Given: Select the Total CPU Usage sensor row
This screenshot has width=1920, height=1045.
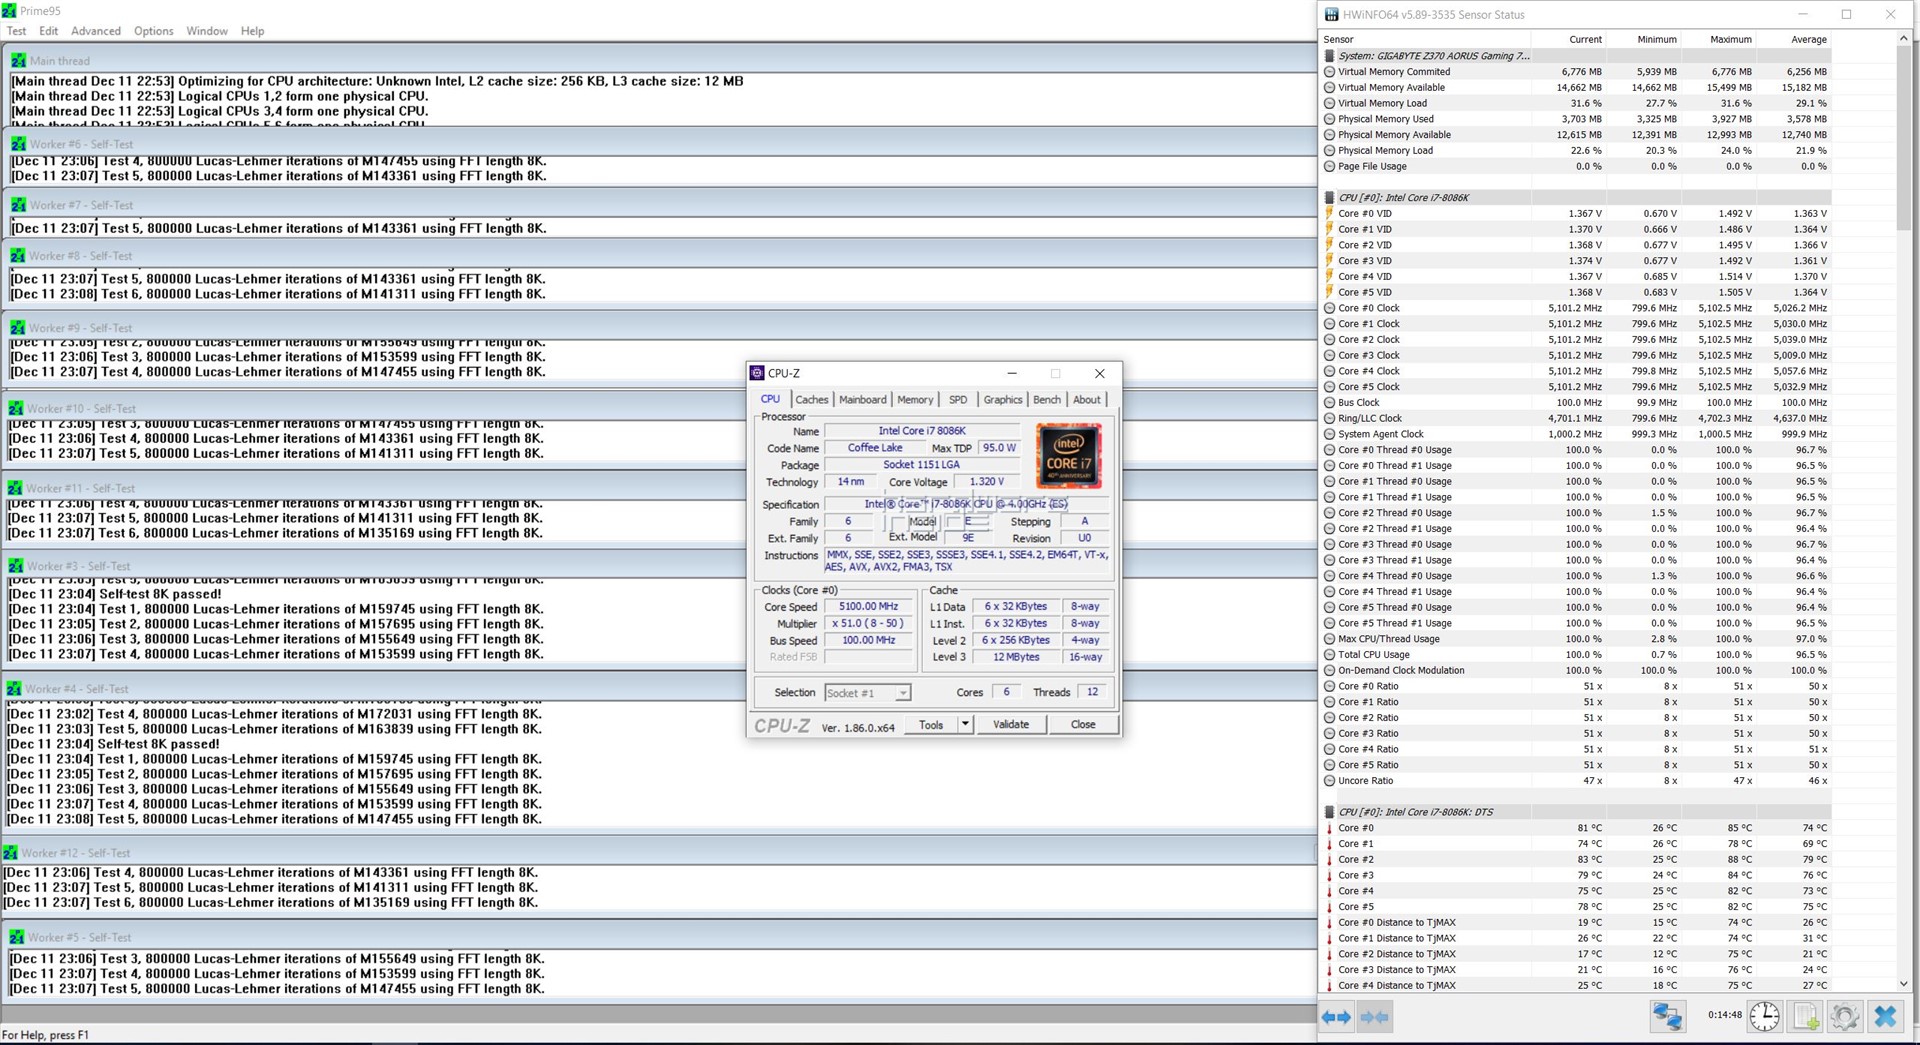Looking at the screenshot, I should pos(1576,655).
